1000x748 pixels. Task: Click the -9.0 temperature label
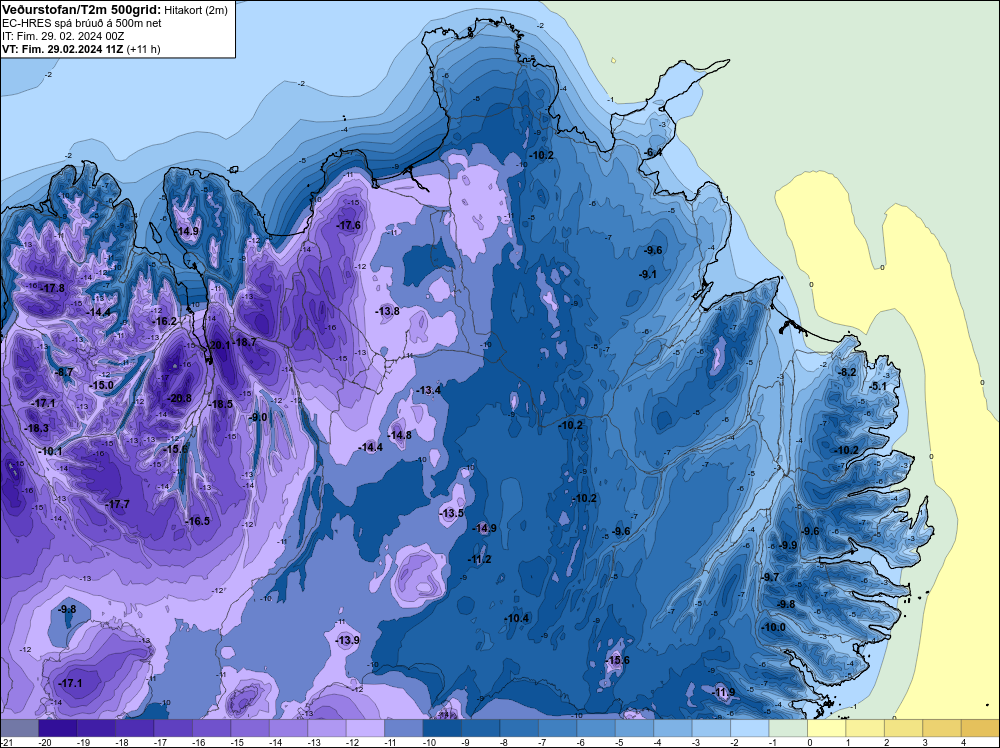pyautogui.click(x=258, y=417)
